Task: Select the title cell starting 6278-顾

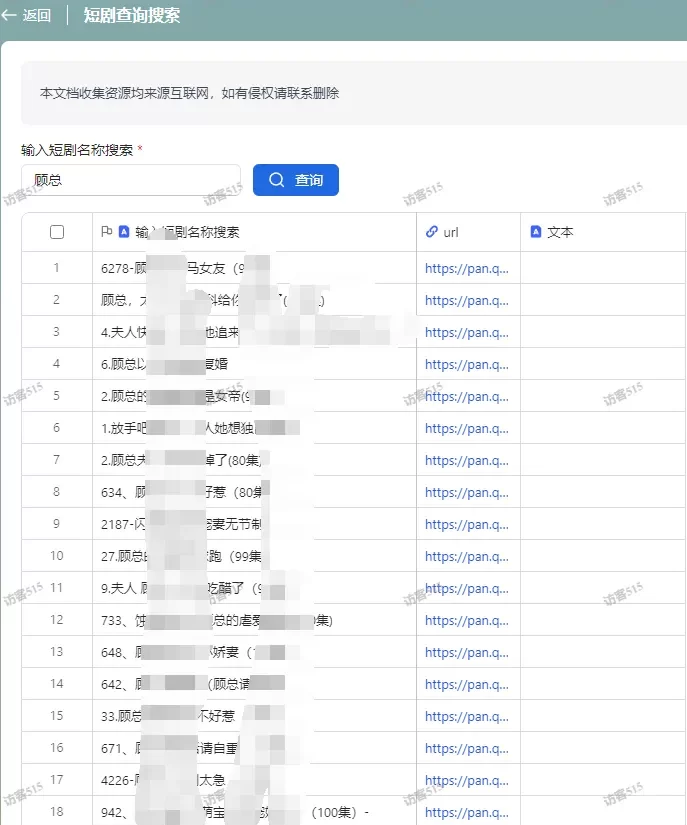Action: coord(254,268)
